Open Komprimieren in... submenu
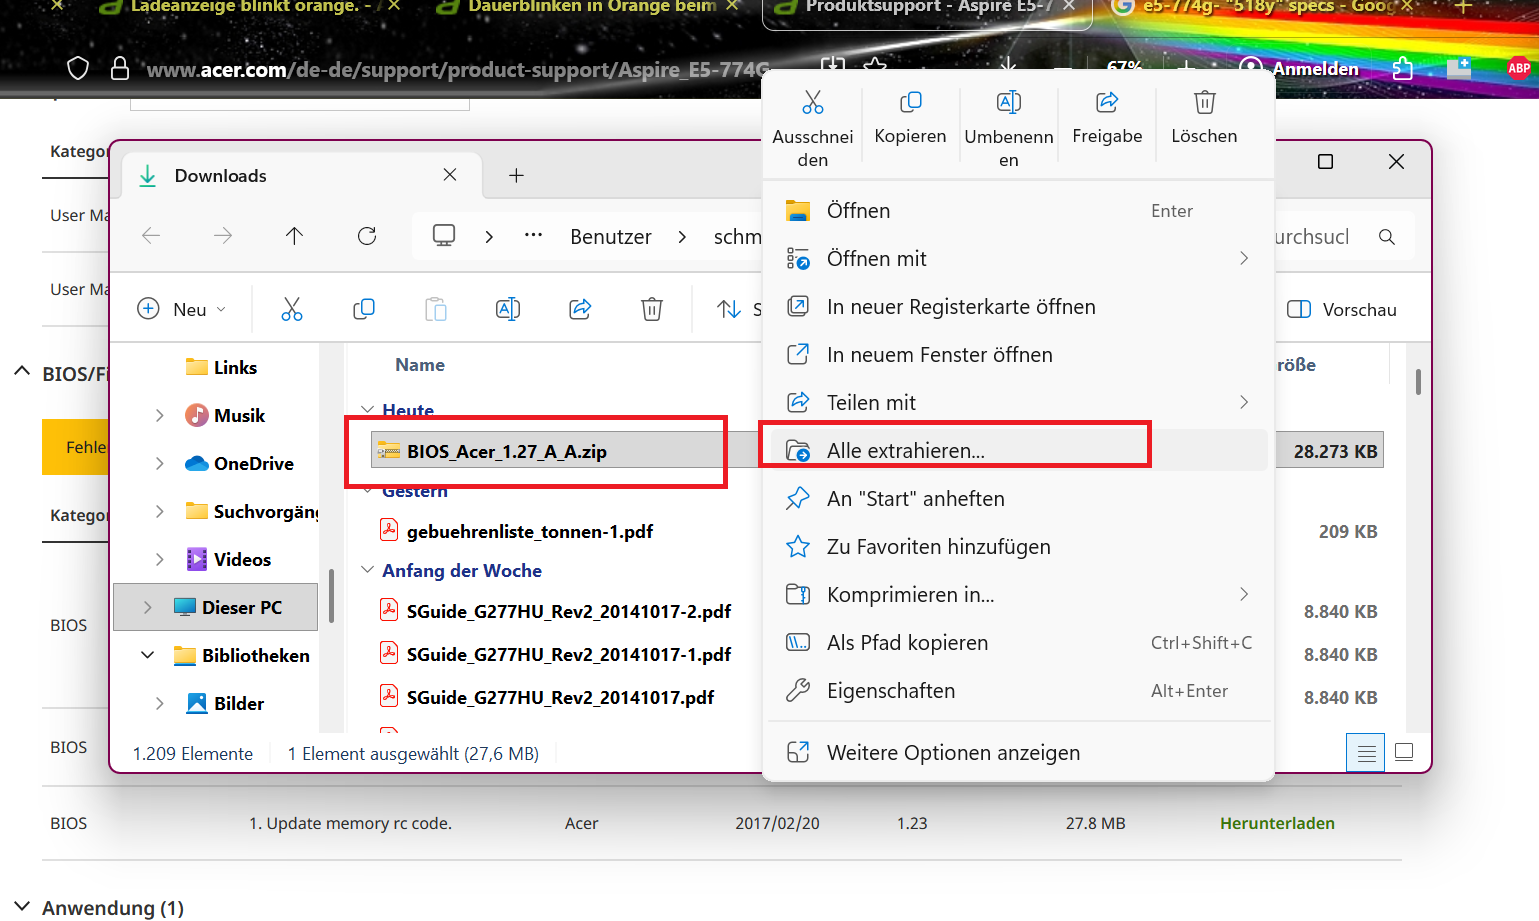The image size is (1539, 921). point(1018,595)
